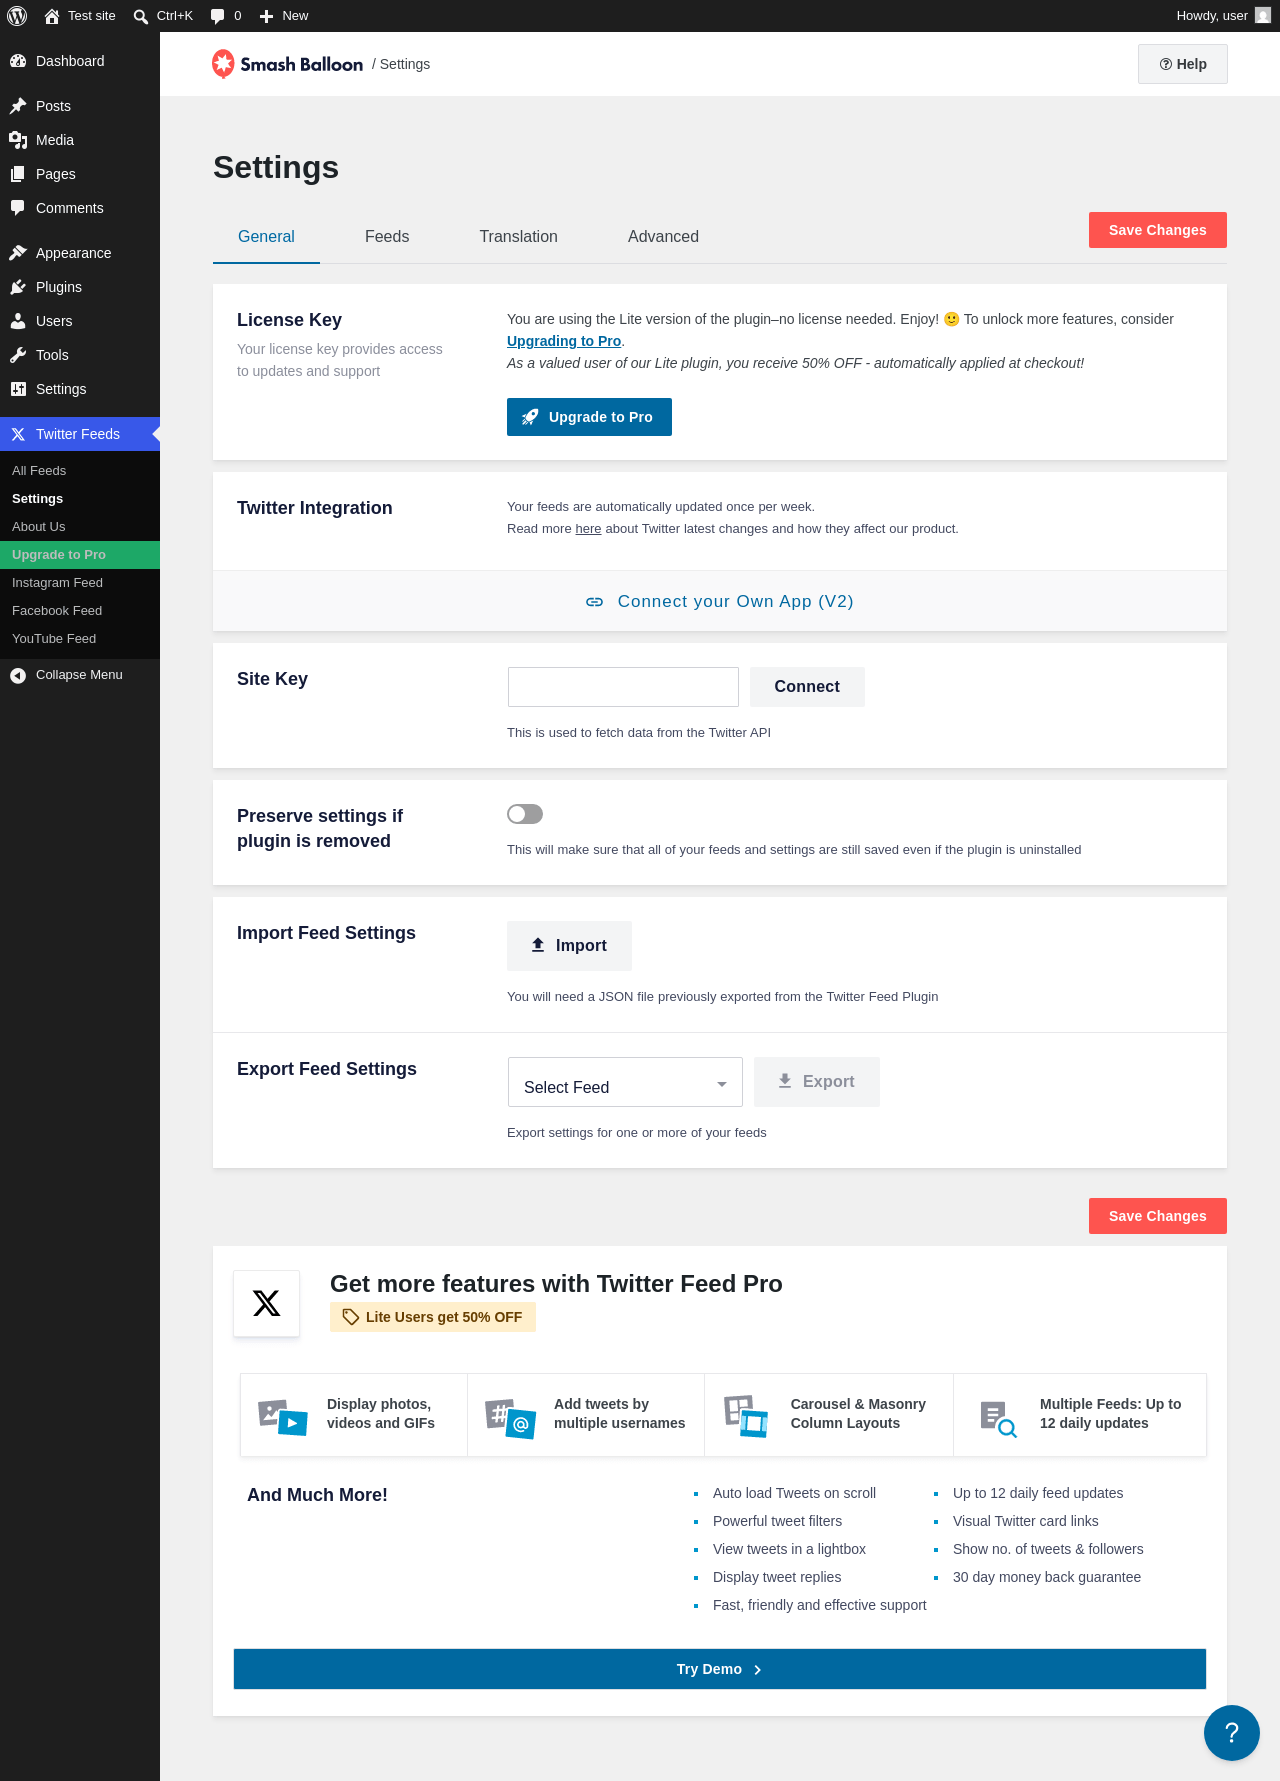The image size is (1280, 1781).
Task: Click the plus New icon in admin bar
Action: 267,16
